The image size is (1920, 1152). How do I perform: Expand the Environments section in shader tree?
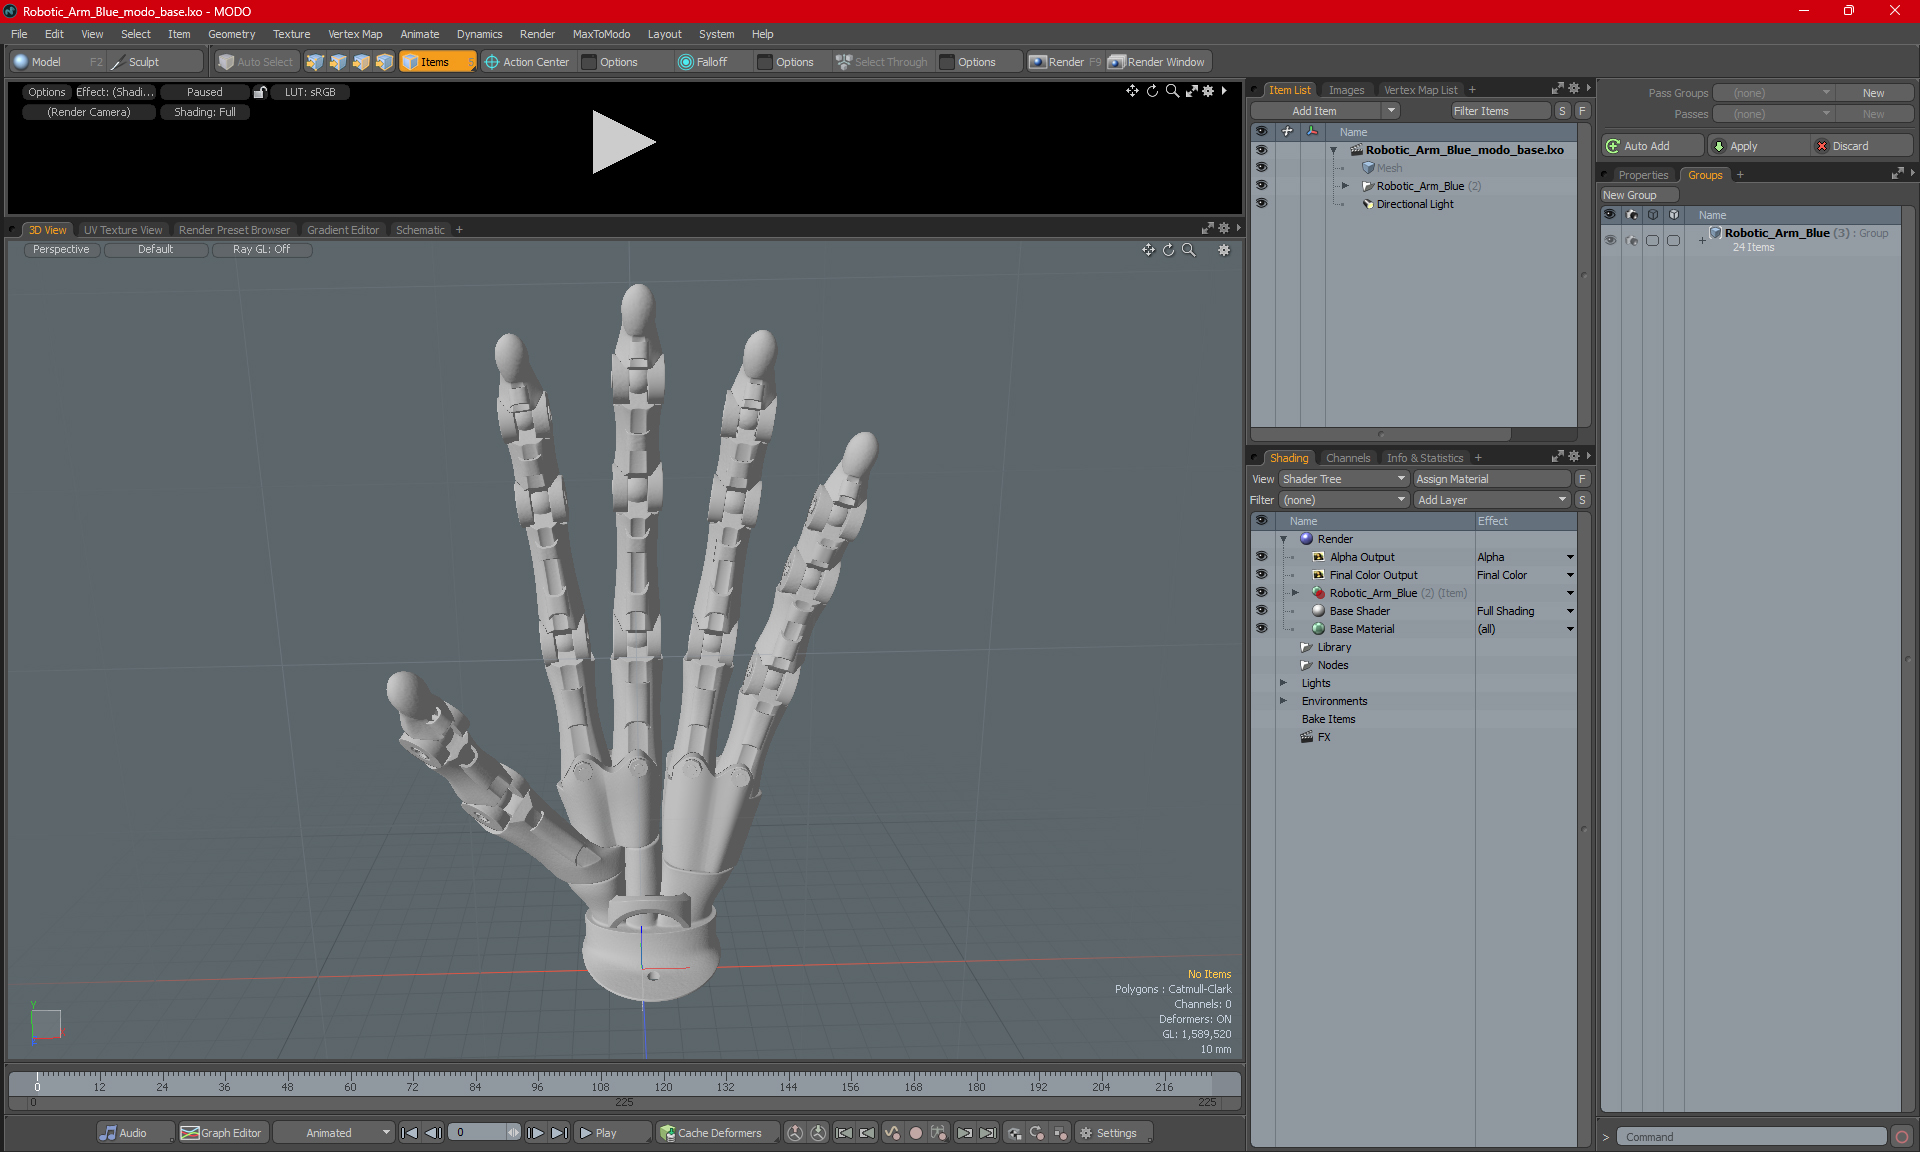[1284, 701]
